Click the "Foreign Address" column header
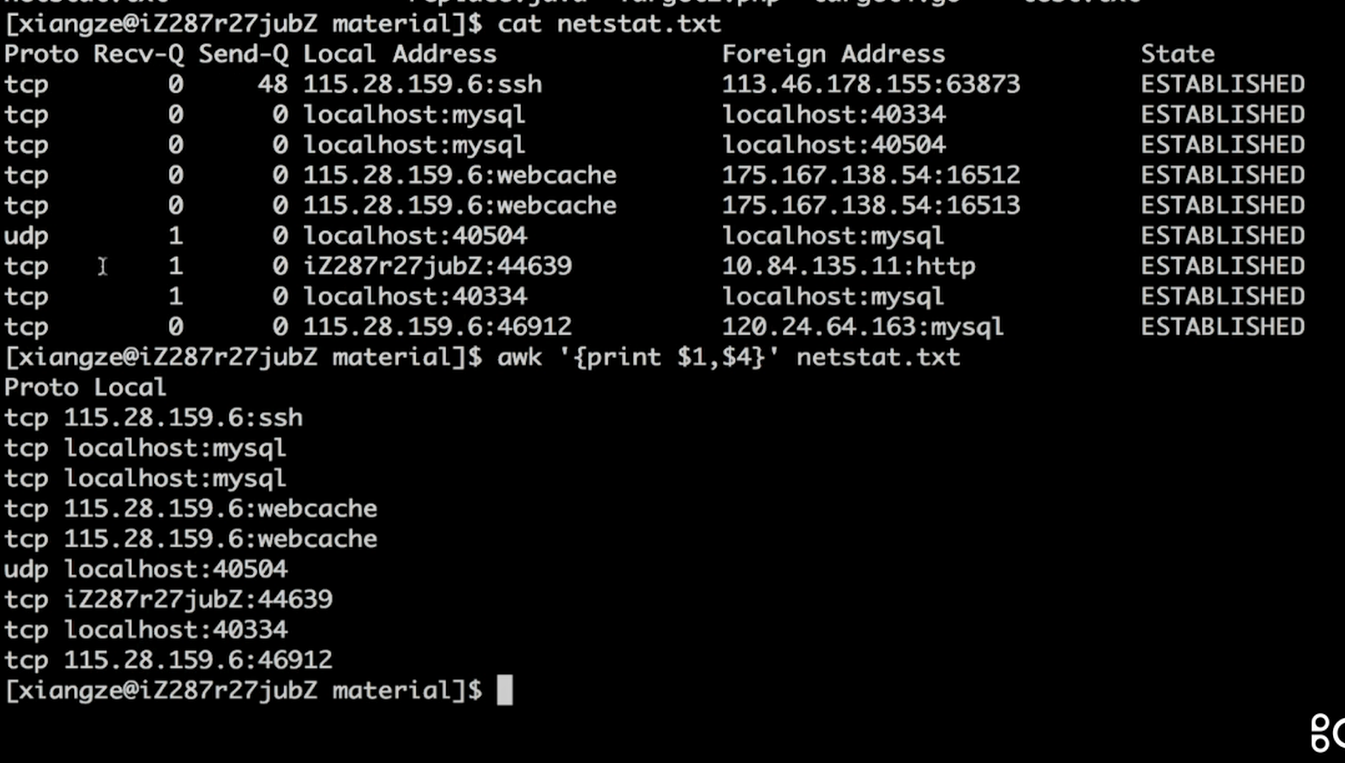 [833, 54]
